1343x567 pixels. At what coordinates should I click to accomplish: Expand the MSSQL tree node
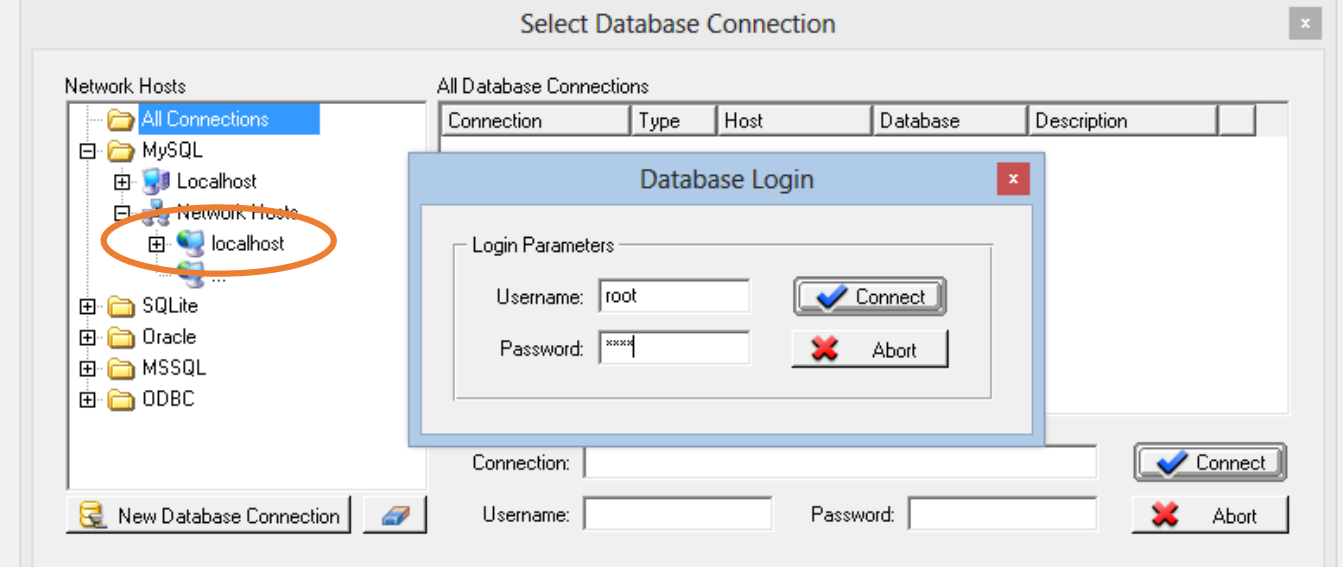pyautogui.click(x=88, y=369)
